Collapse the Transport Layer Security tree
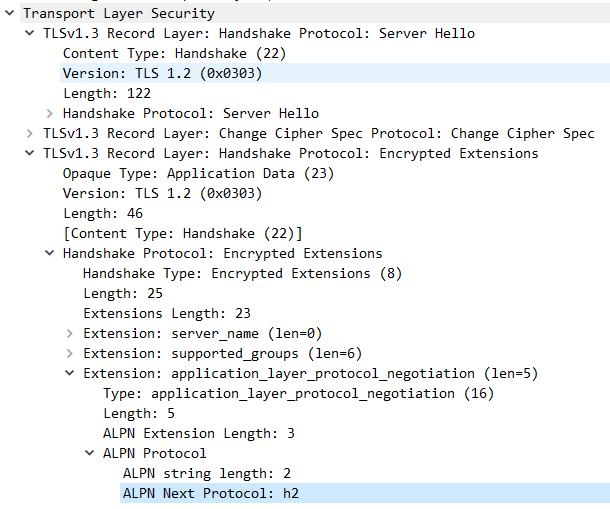 click(x=10, y=13)
